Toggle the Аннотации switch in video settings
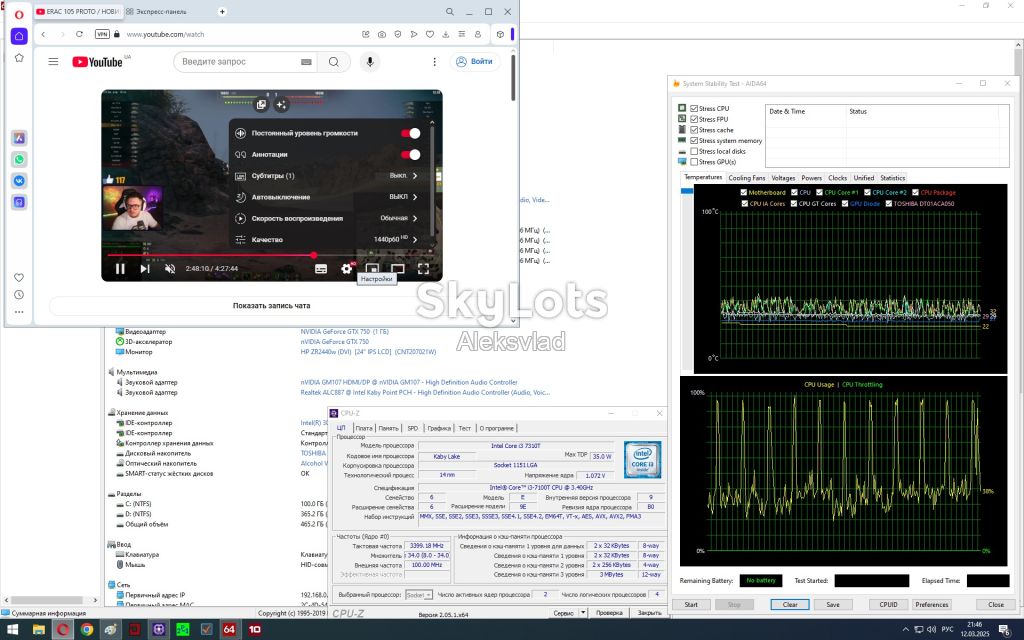Screen dimensions: 1024x640 411,155
